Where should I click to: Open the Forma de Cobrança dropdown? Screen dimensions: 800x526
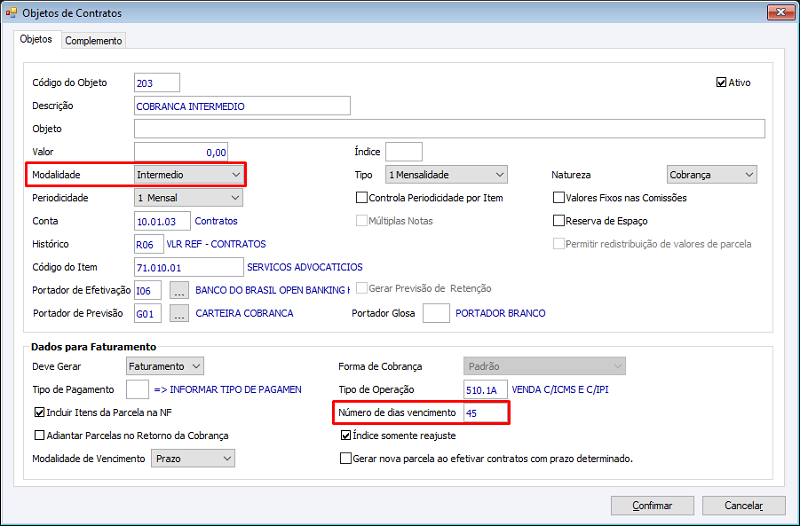point(544,366)
